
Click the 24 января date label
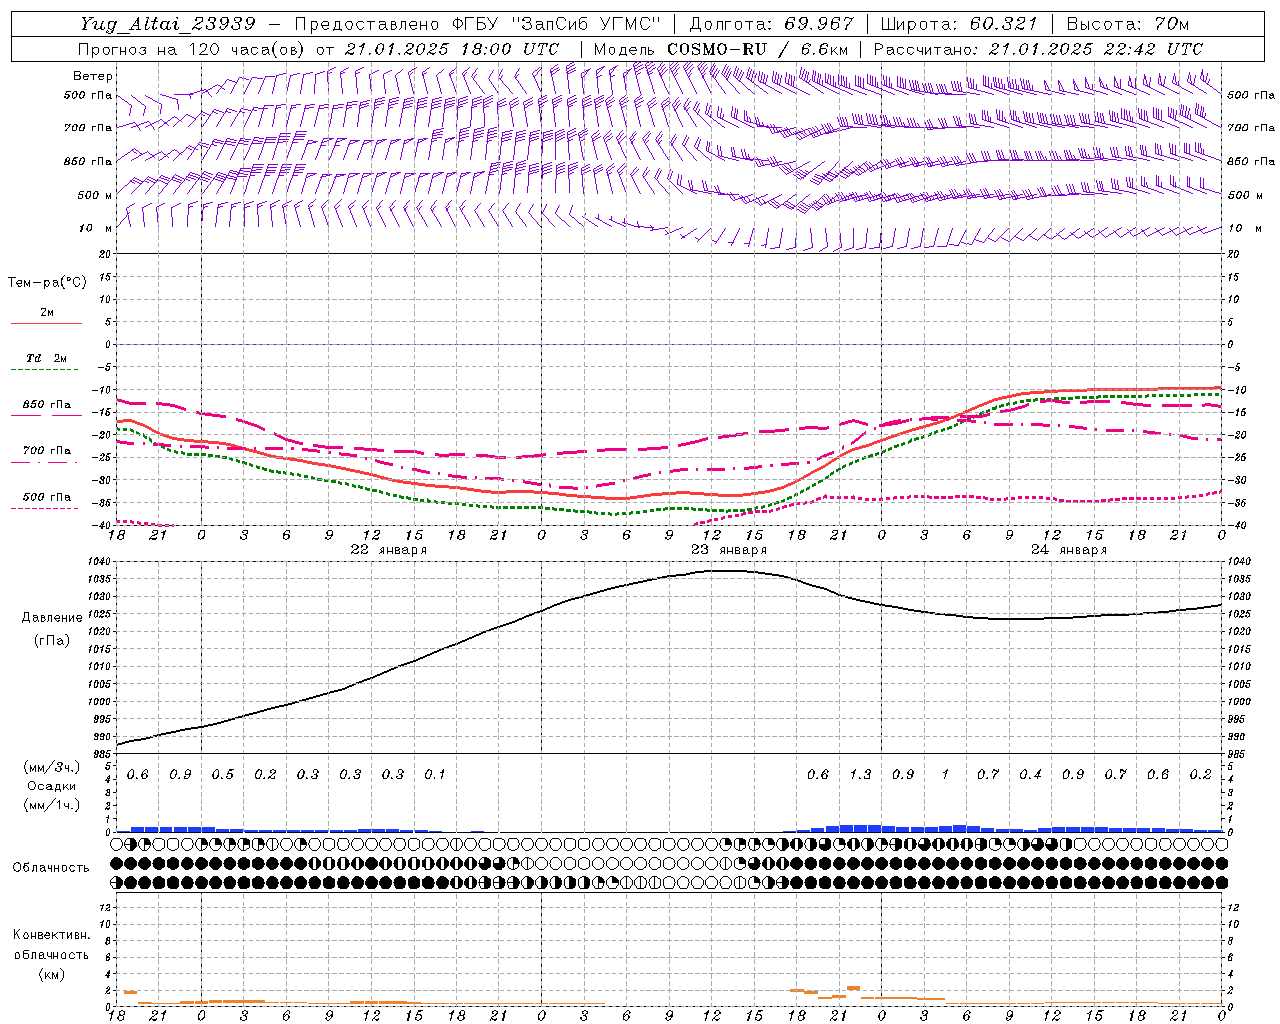click(1069, 550)
